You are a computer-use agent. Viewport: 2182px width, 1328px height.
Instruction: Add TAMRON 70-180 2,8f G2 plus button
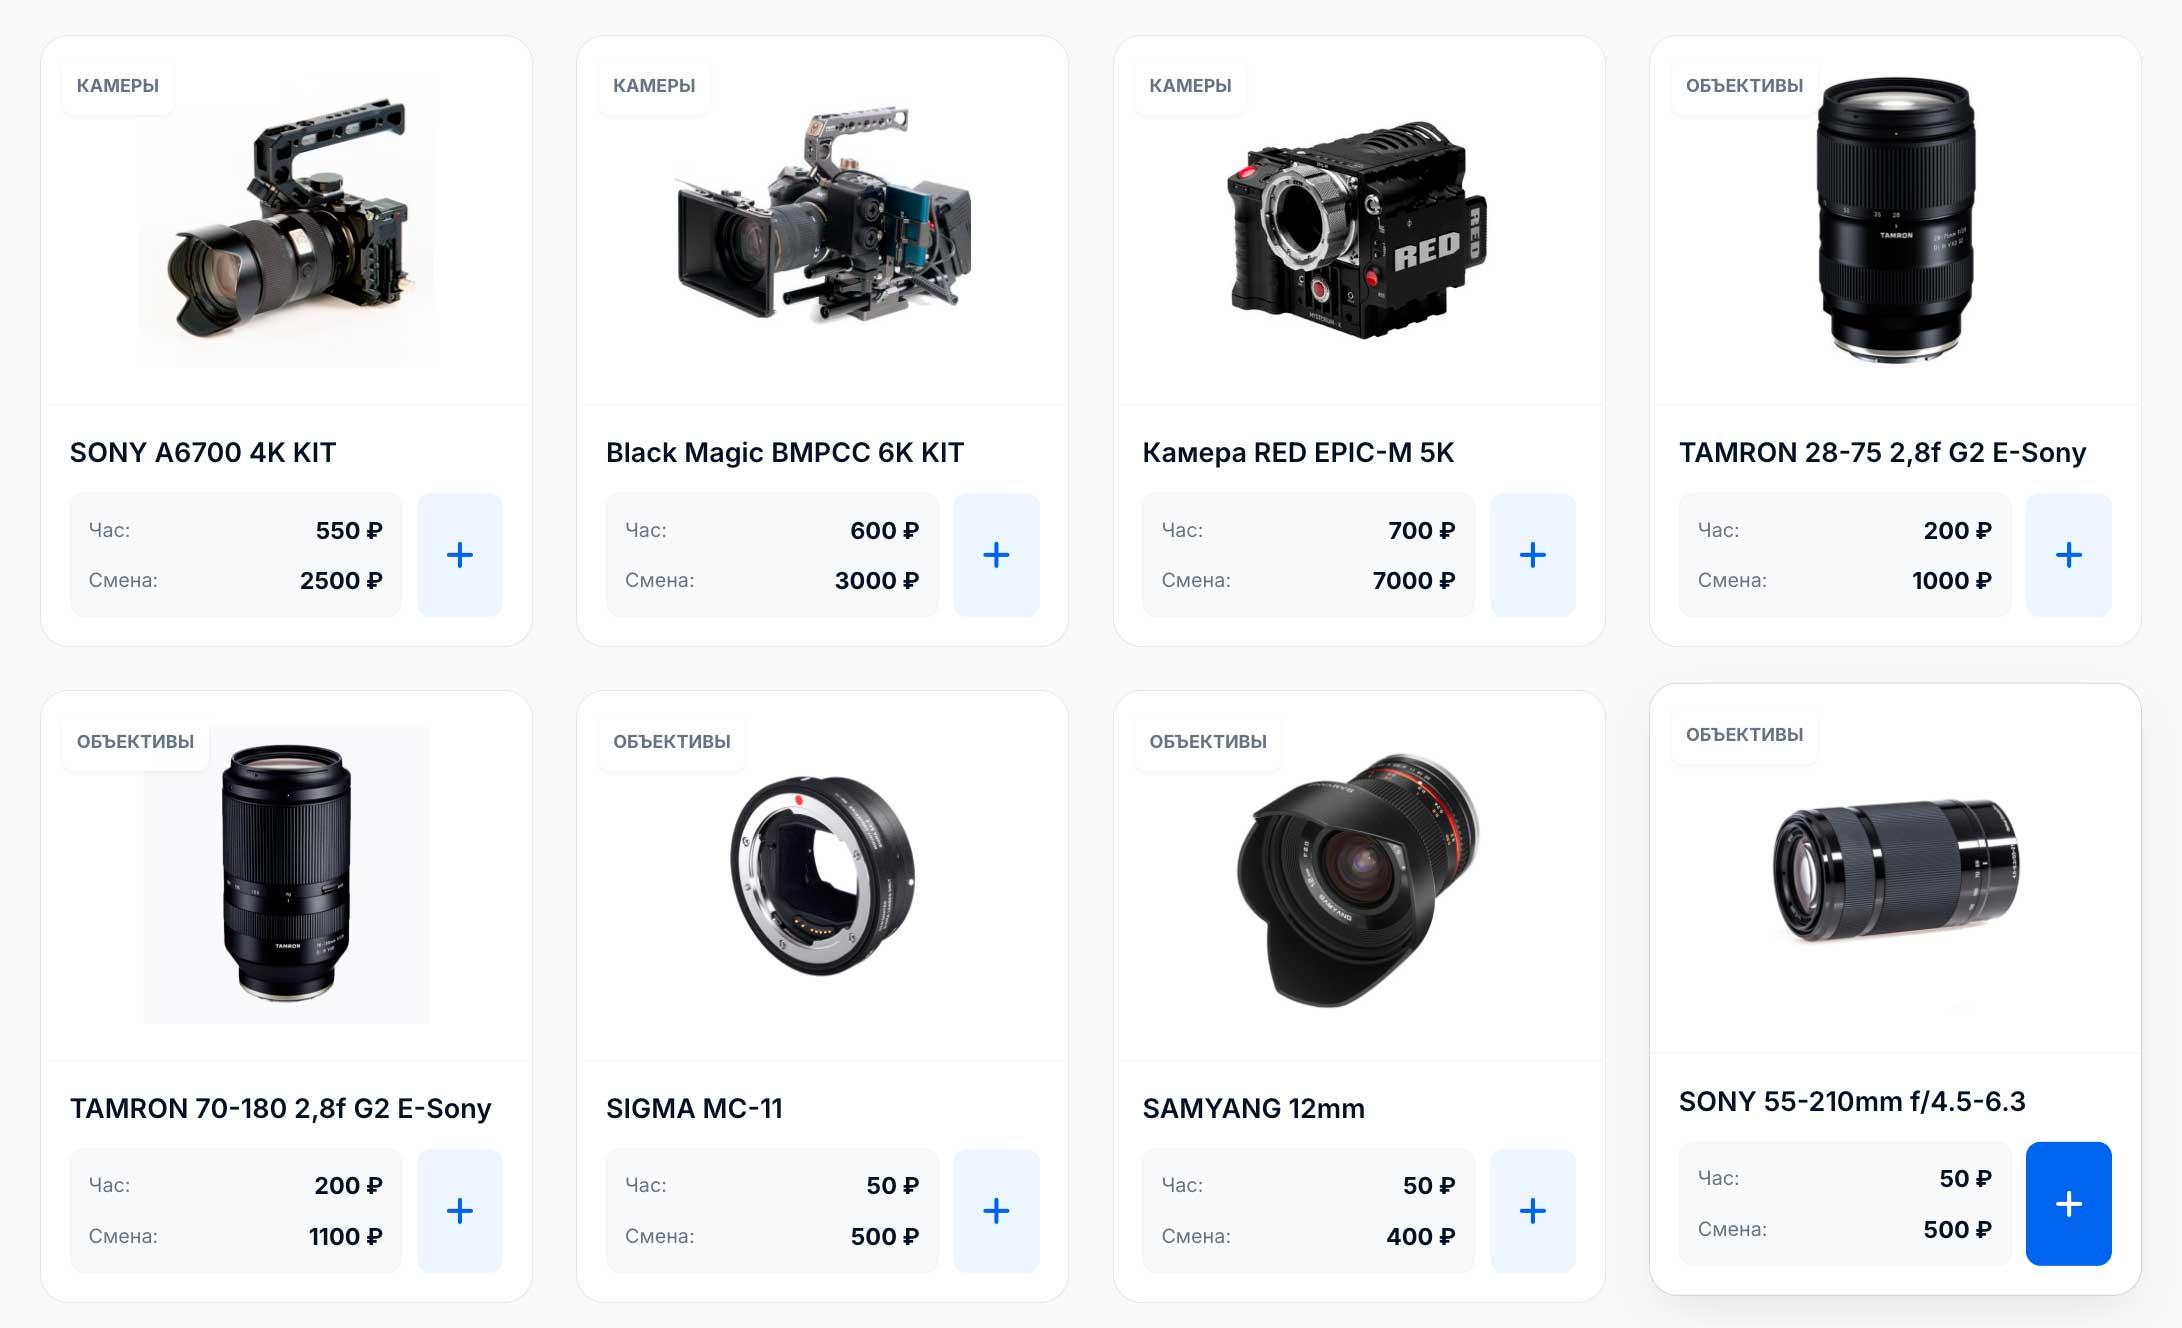point(459,1211)
